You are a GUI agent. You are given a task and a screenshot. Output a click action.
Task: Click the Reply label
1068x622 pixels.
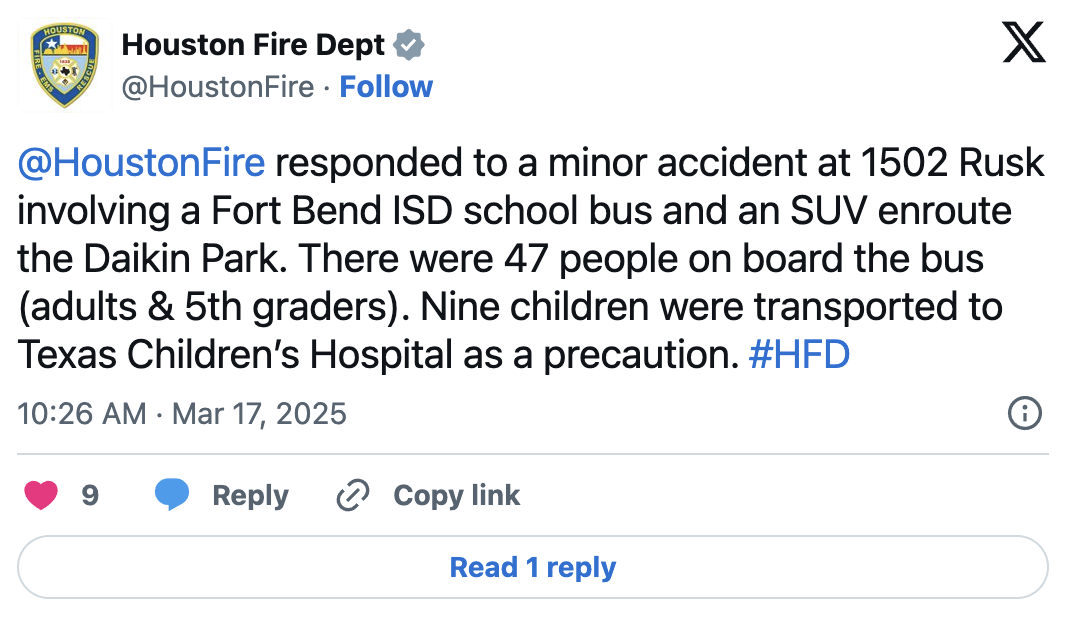tap(250, 495)
